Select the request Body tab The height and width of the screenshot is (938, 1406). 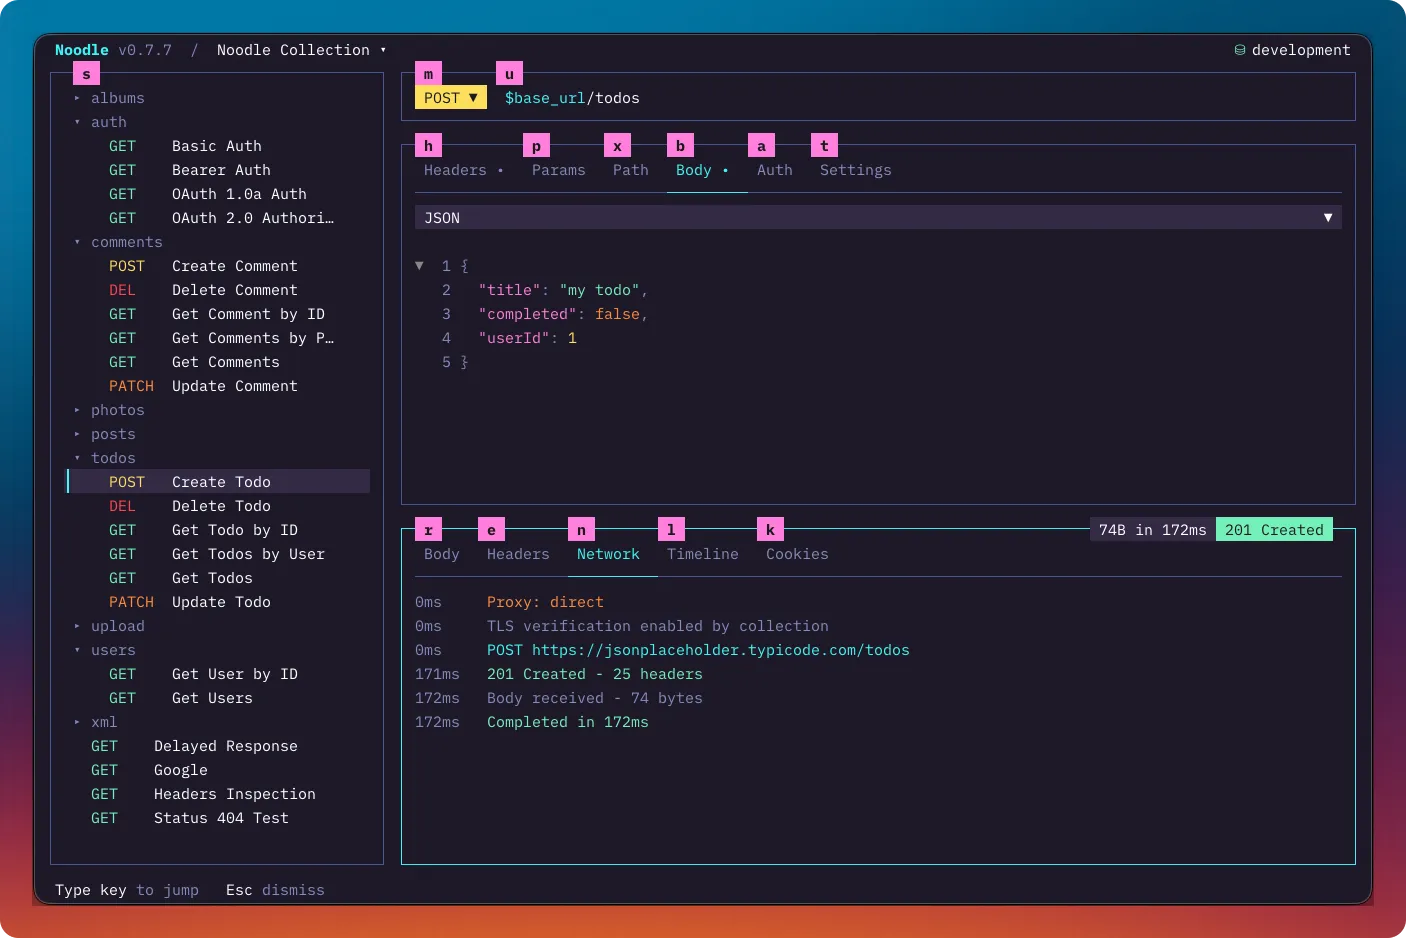[702, 170]
